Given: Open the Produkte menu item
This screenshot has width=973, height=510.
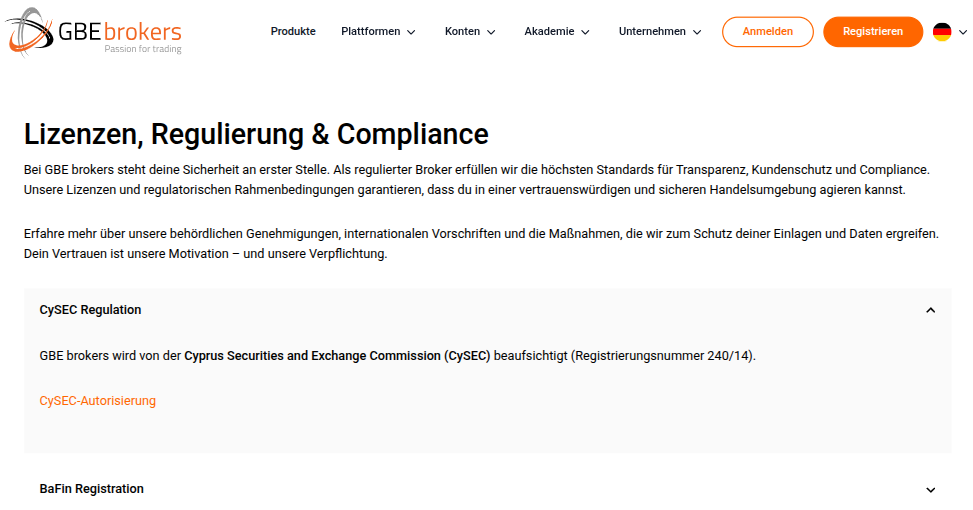Looking at the screenshot, I should tap(293, 32).
